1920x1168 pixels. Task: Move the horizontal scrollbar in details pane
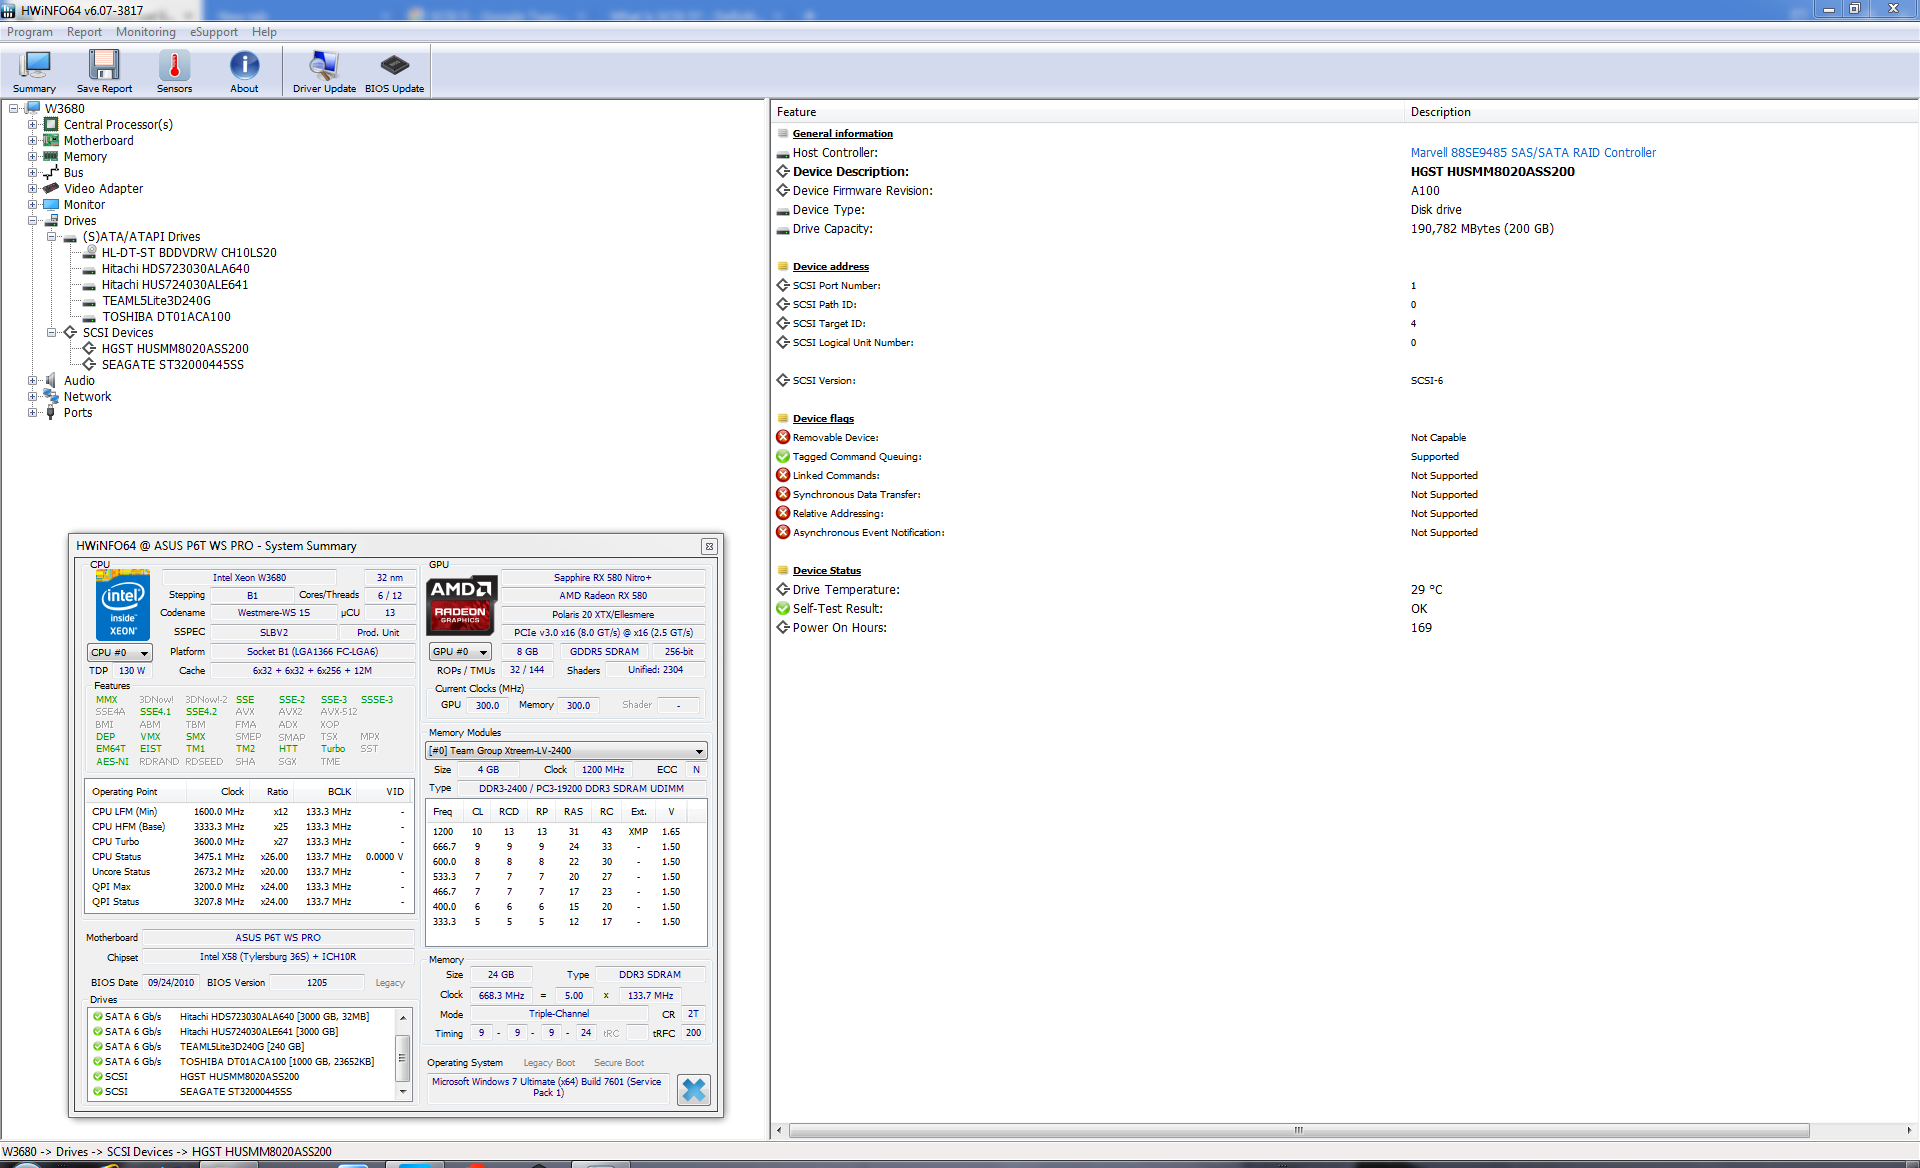pos(1298,1131)
